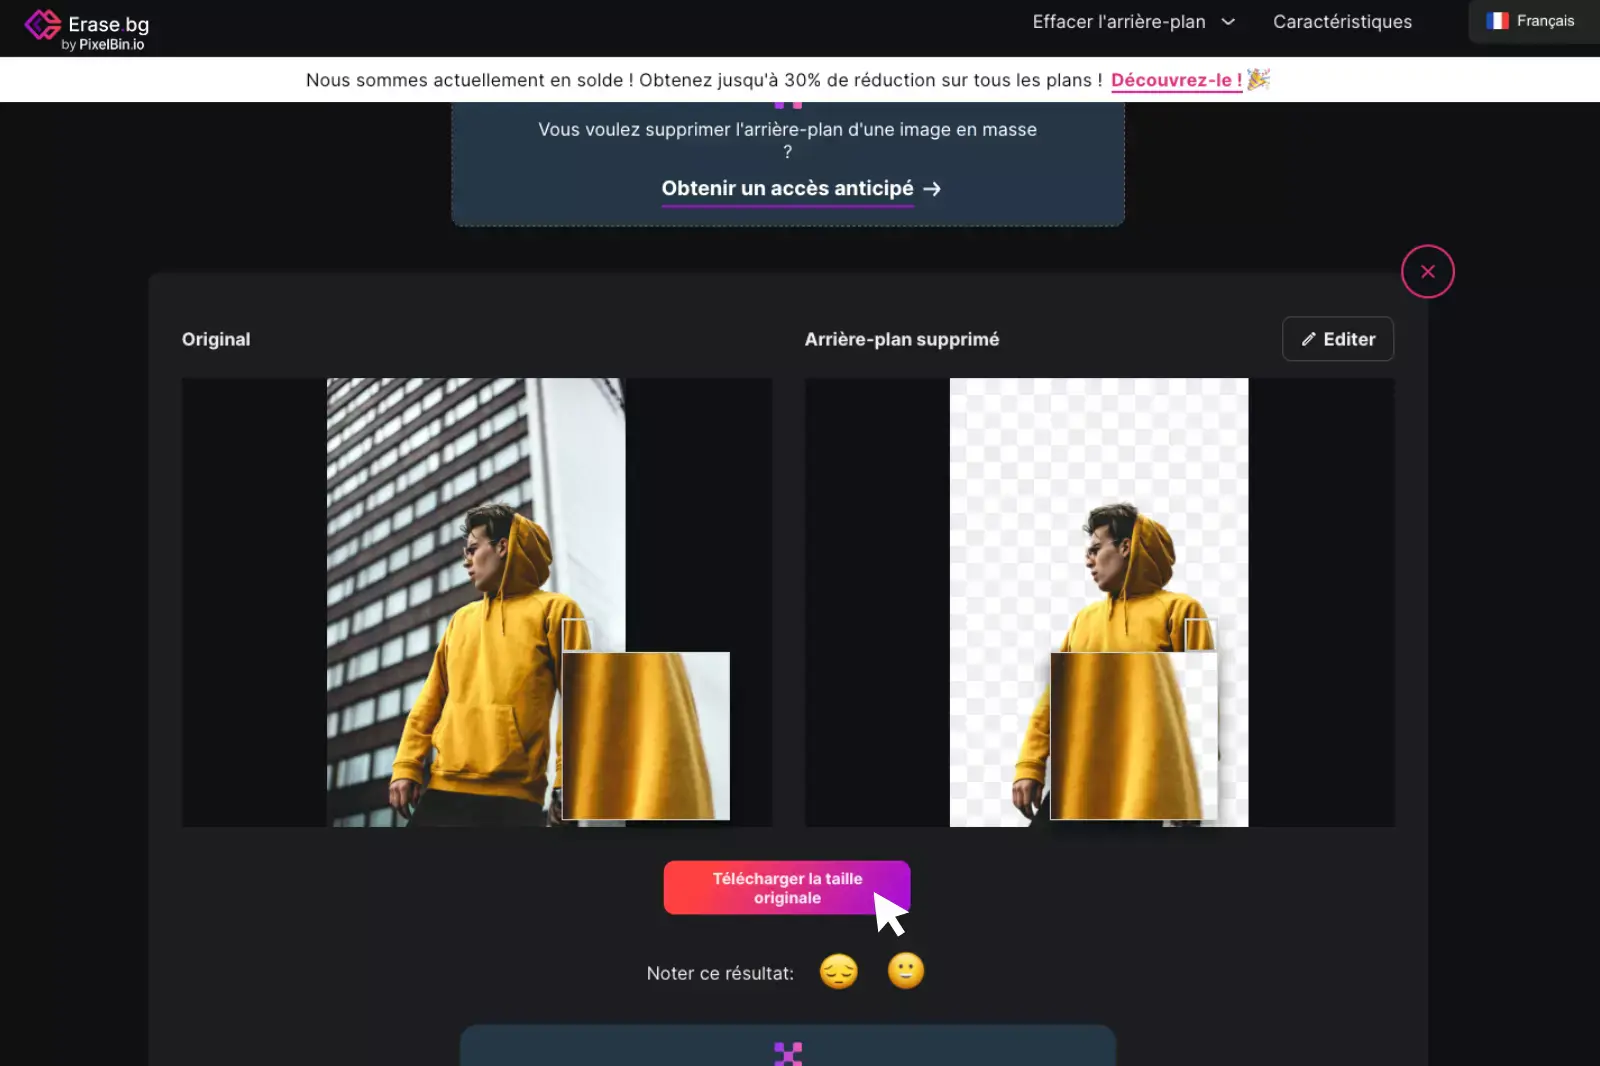This screenshot has height=1066, width=1600.
Task: Close the result panel with the X
Action: 1427,271
